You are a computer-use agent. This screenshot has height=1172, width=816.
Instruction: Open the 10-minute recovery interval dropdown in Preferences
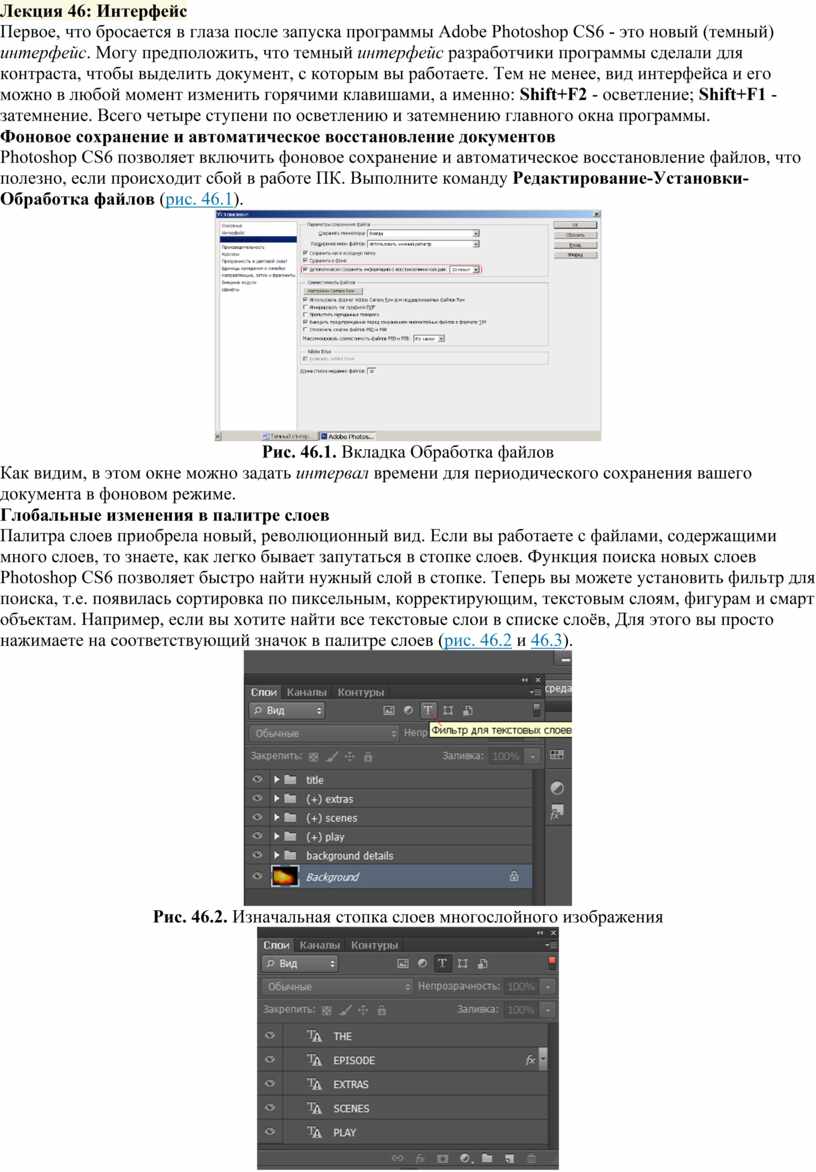(466, 269)
